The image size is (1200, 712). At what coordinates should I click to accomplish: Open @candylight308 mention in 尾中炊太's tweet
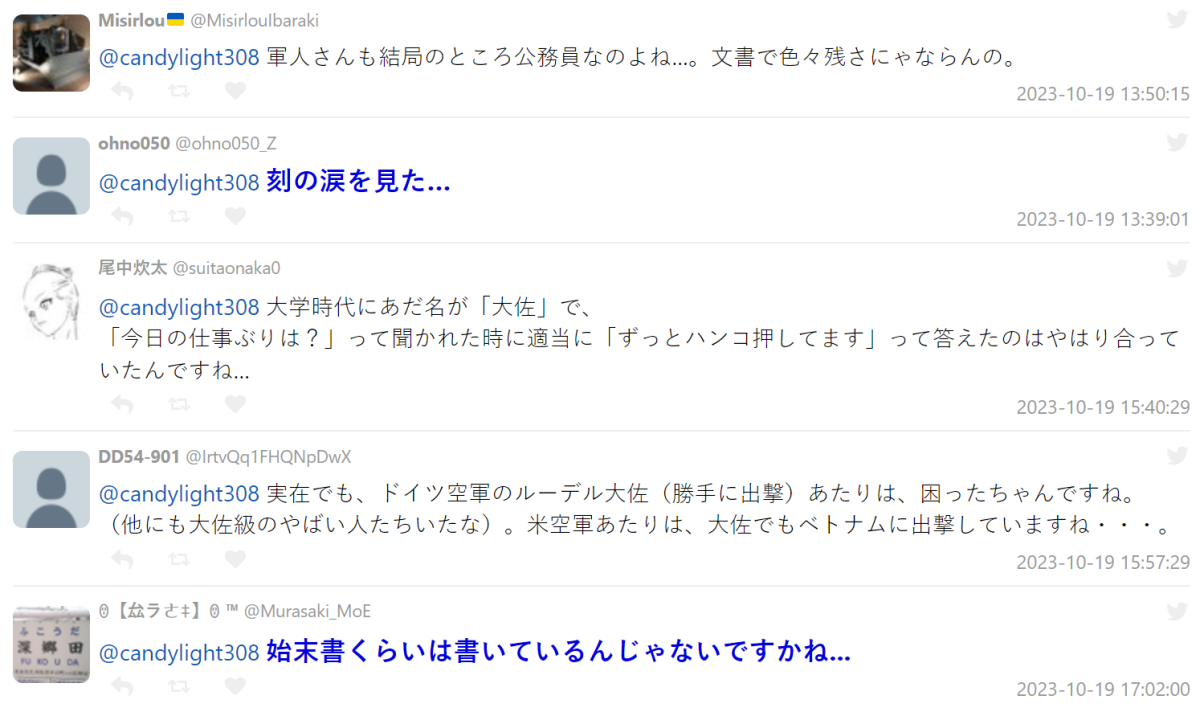pos(179,306)
